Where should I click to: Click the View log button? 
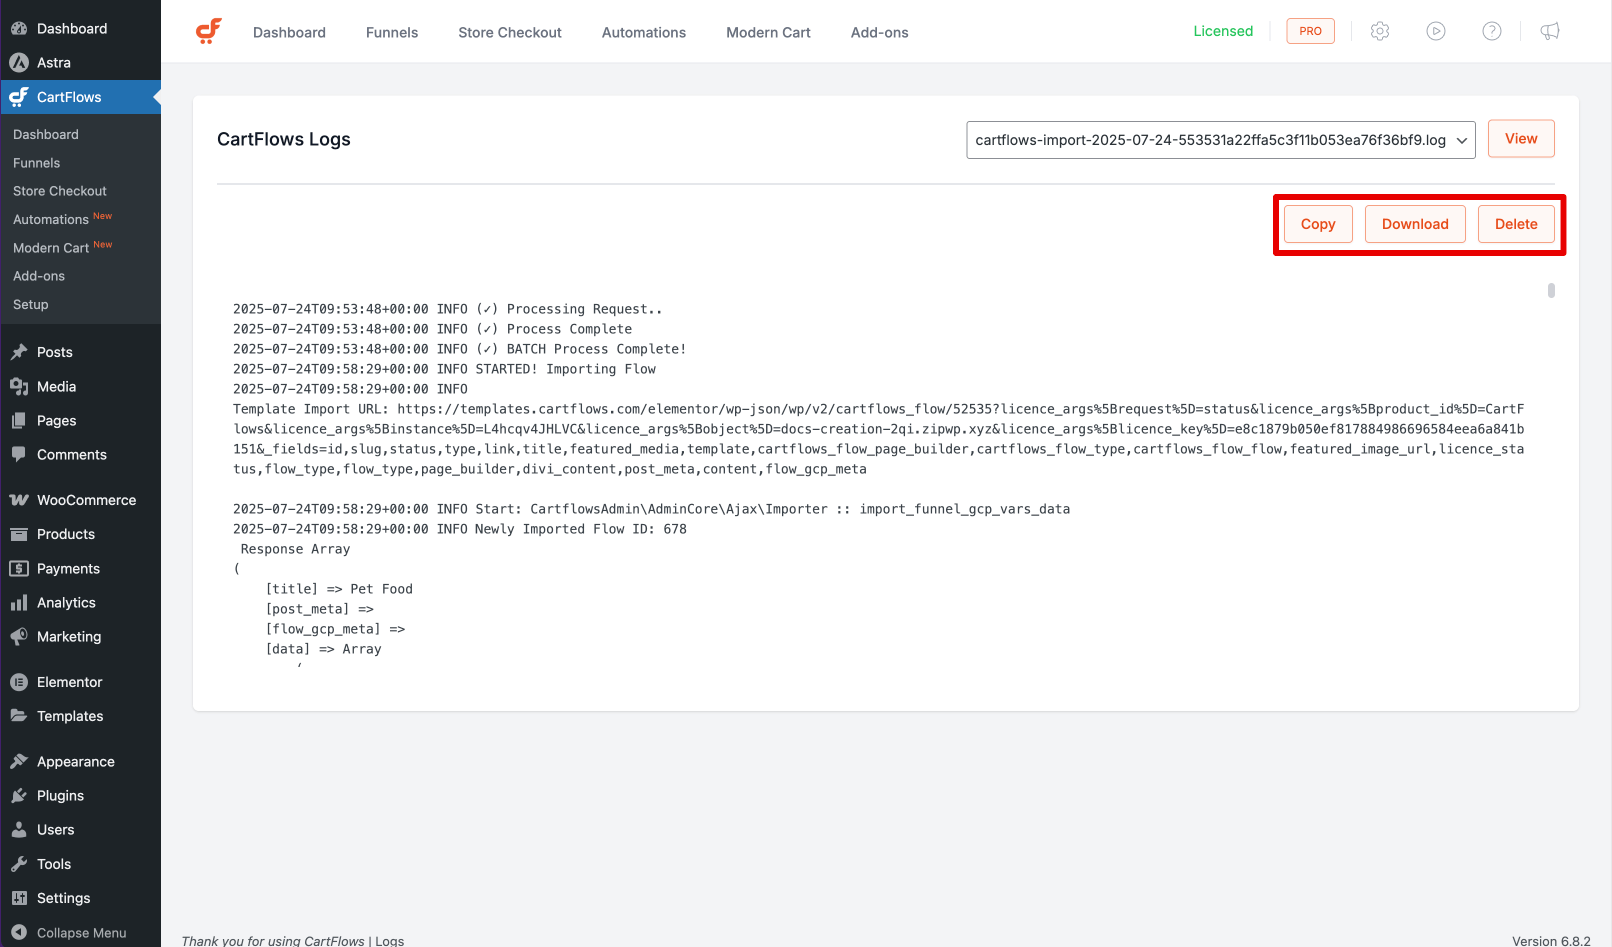coord(1521,139)
